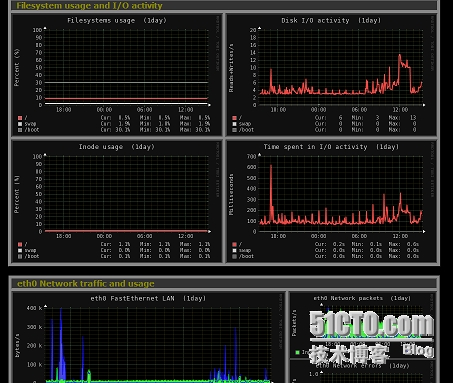Click the 18:00 time label in Time spent in I/O graph
The height and width of the screenshot is (383, 453).
(x=278, y=236)
